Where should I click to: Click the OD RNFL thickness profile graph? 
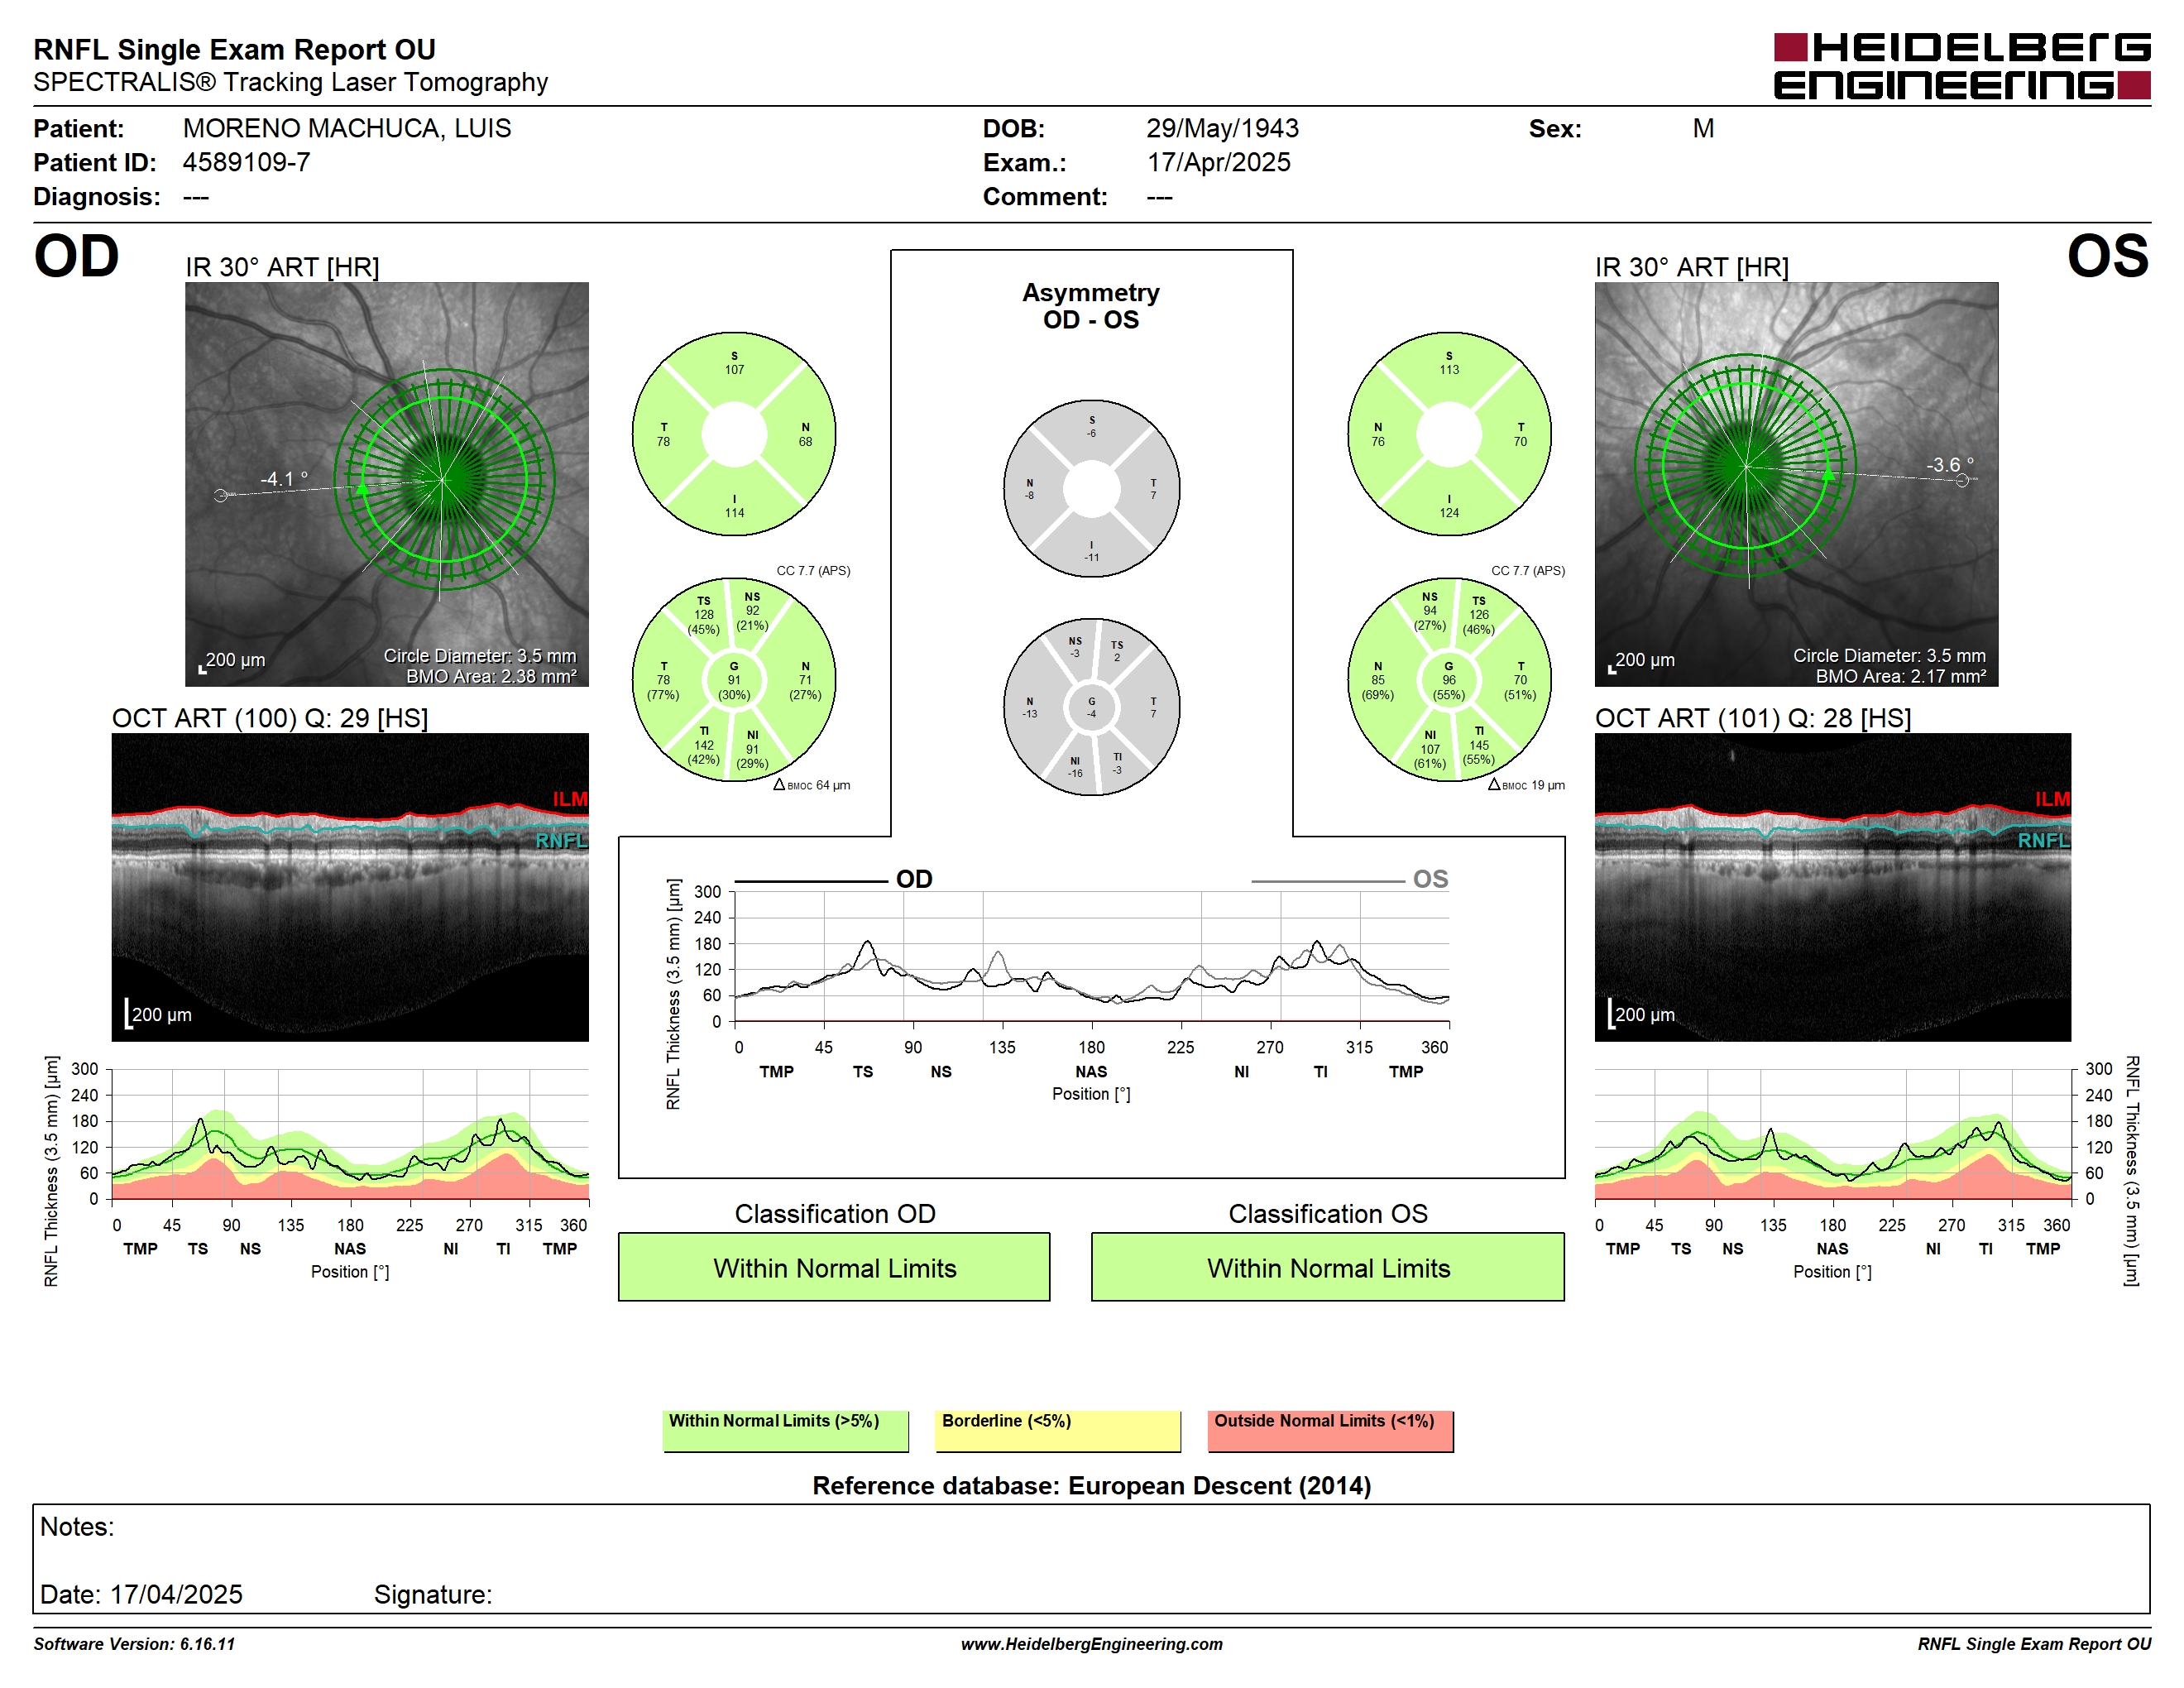[350, 1134]
